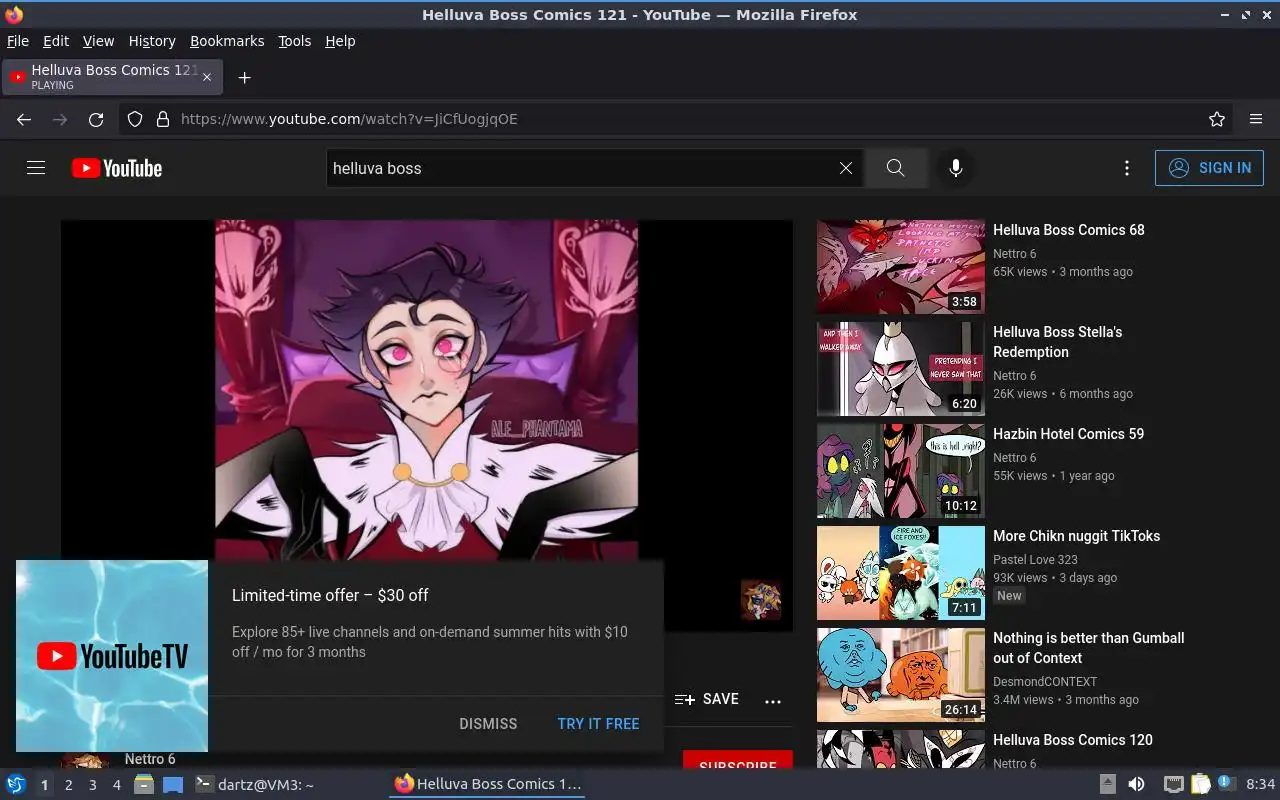The width and height of the screenshot is (1280, 800).
Task: Open the file manager taskbar launcher
Action: [x=144, y=785]
